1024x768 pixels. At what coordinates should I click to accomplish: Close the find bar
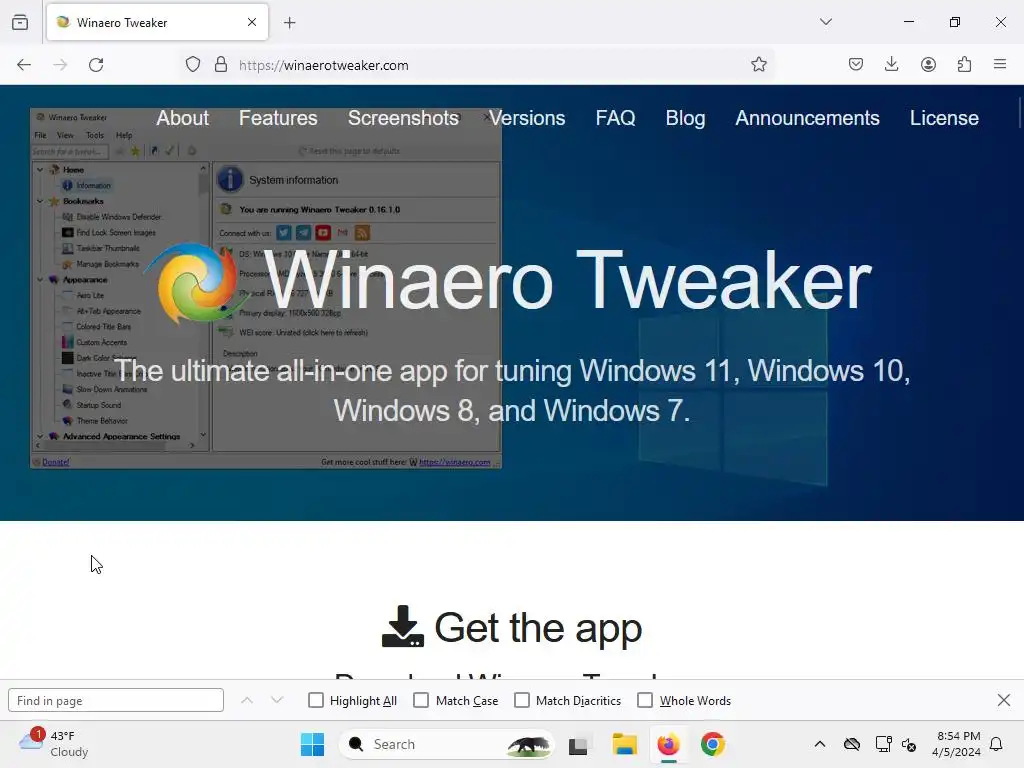1004,700
